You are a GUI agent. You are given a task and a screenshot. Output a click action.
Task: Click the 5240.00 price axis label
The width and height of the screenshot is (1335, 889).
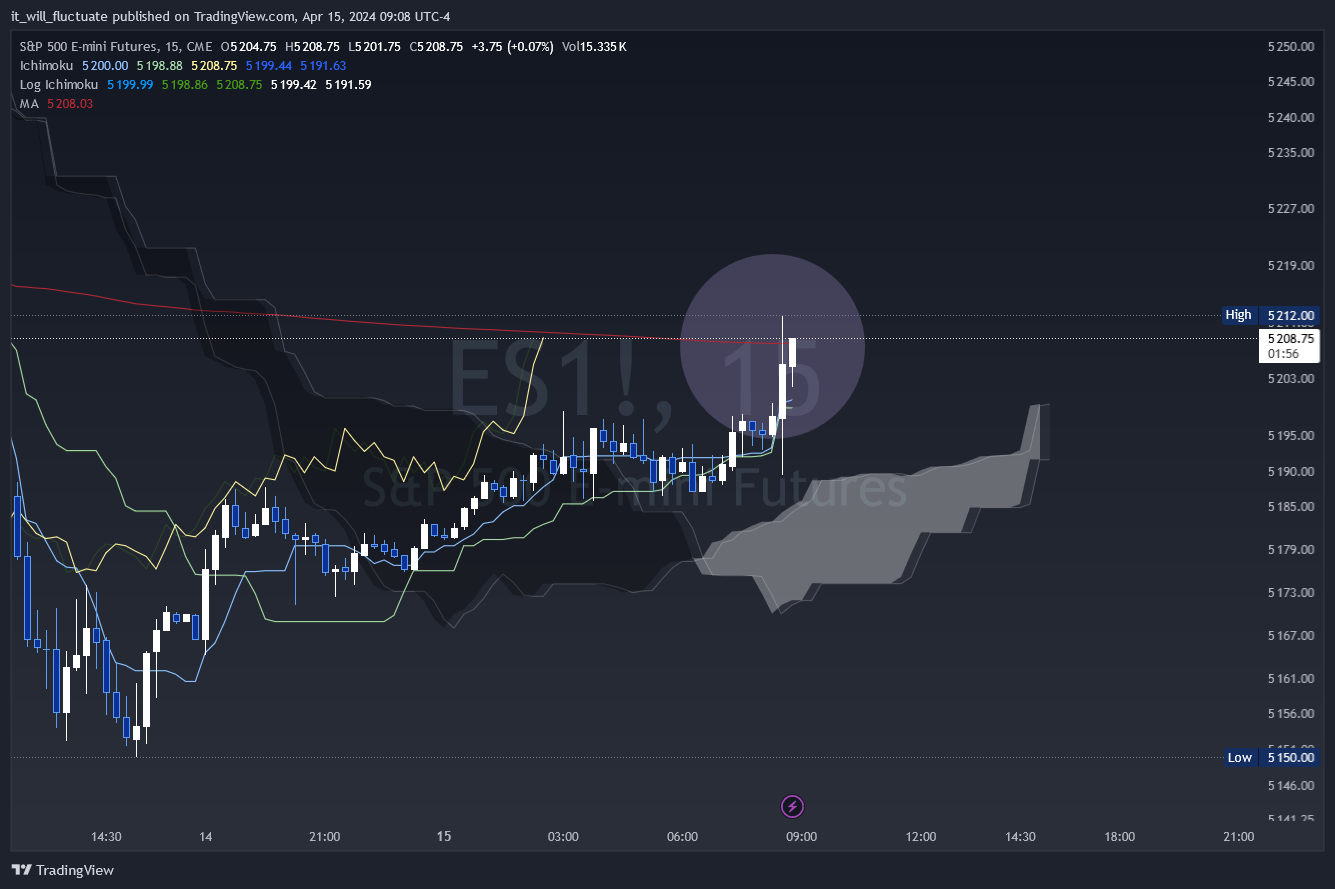1289,117
